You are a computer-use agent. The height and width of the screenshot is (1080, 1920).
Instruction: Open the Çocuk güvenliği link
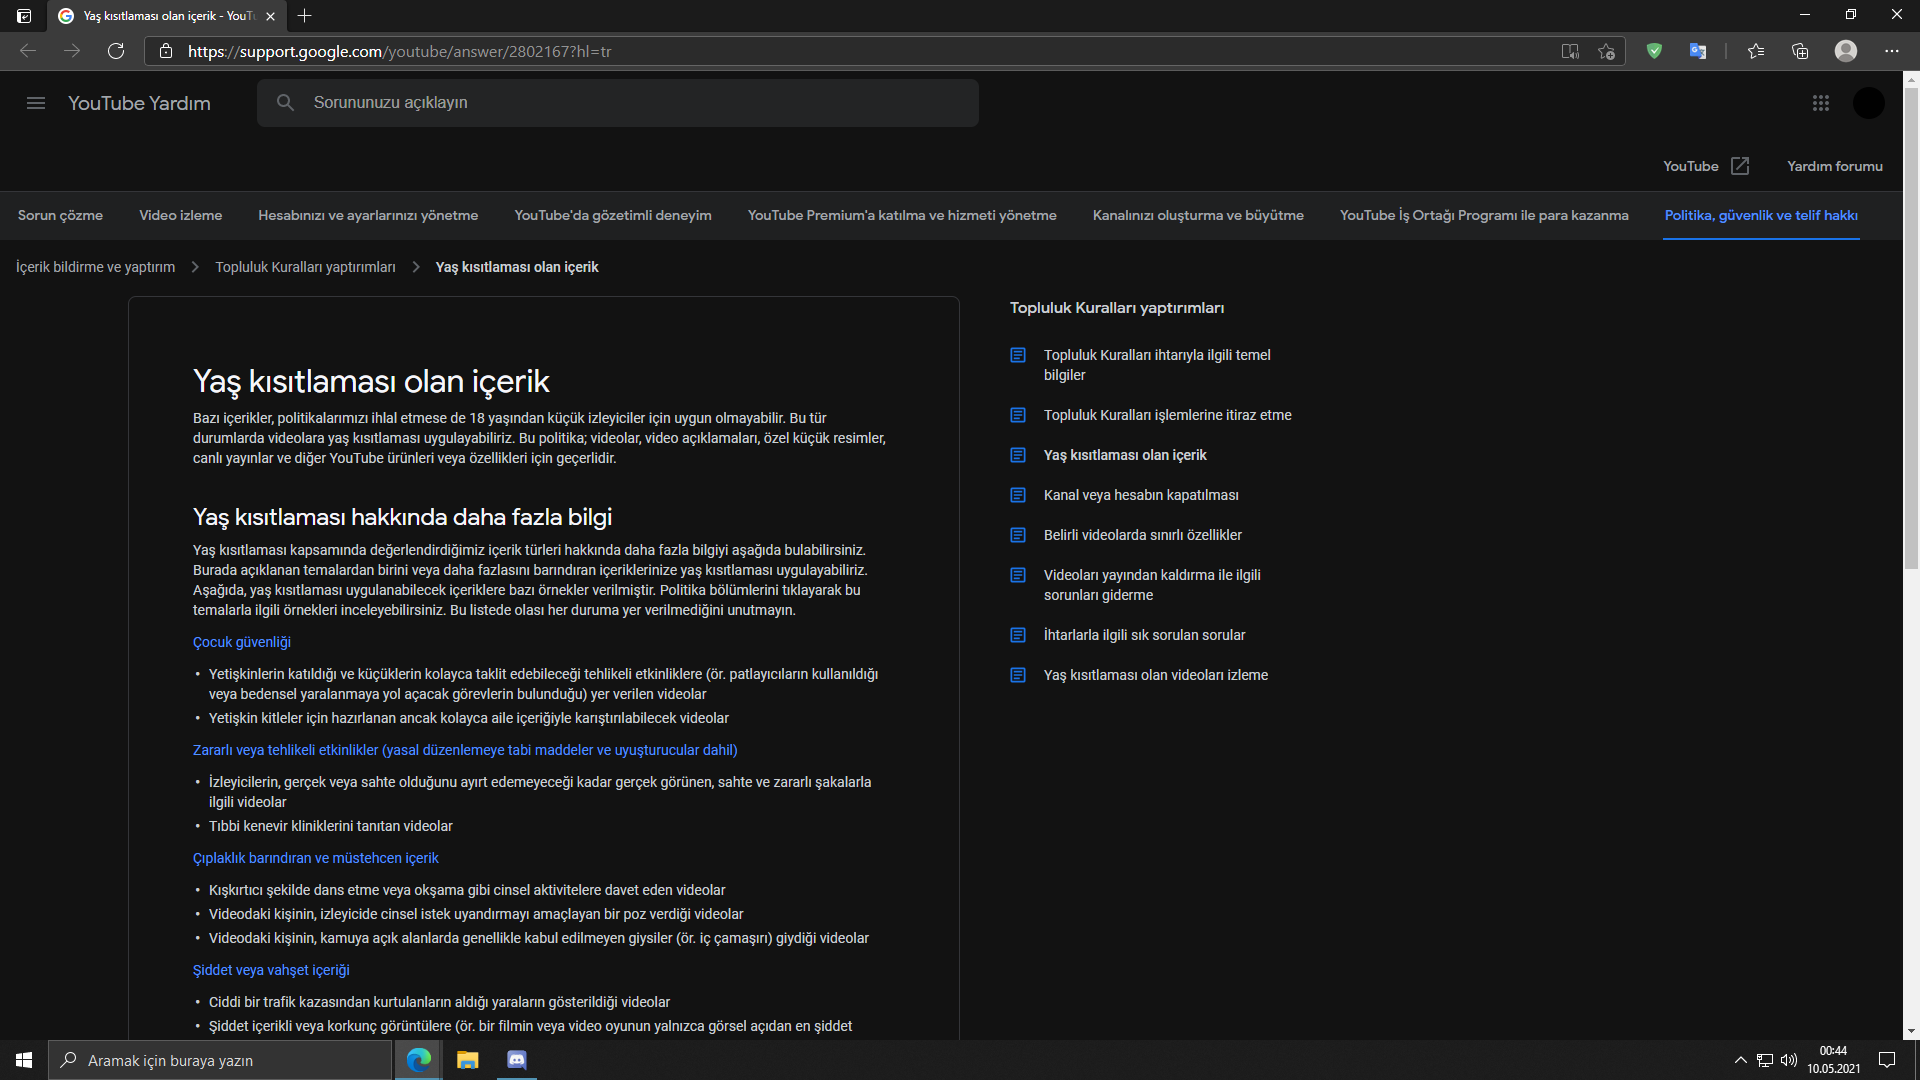(x=242, y=642)
